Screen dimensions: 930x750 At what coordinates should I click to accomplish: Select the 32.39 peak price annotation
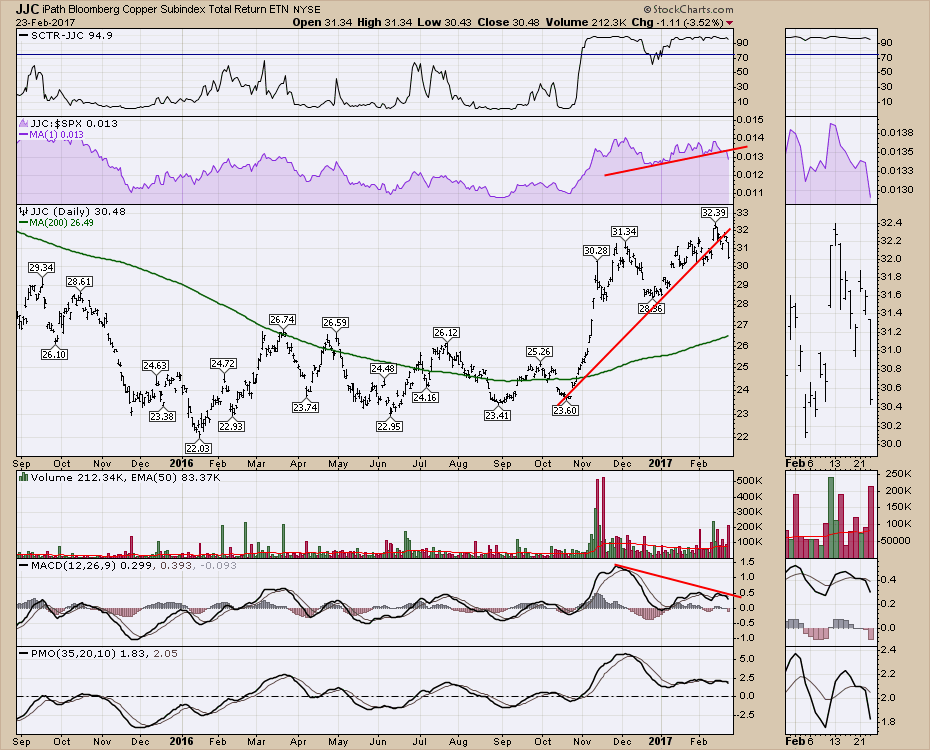pos(713,213)
